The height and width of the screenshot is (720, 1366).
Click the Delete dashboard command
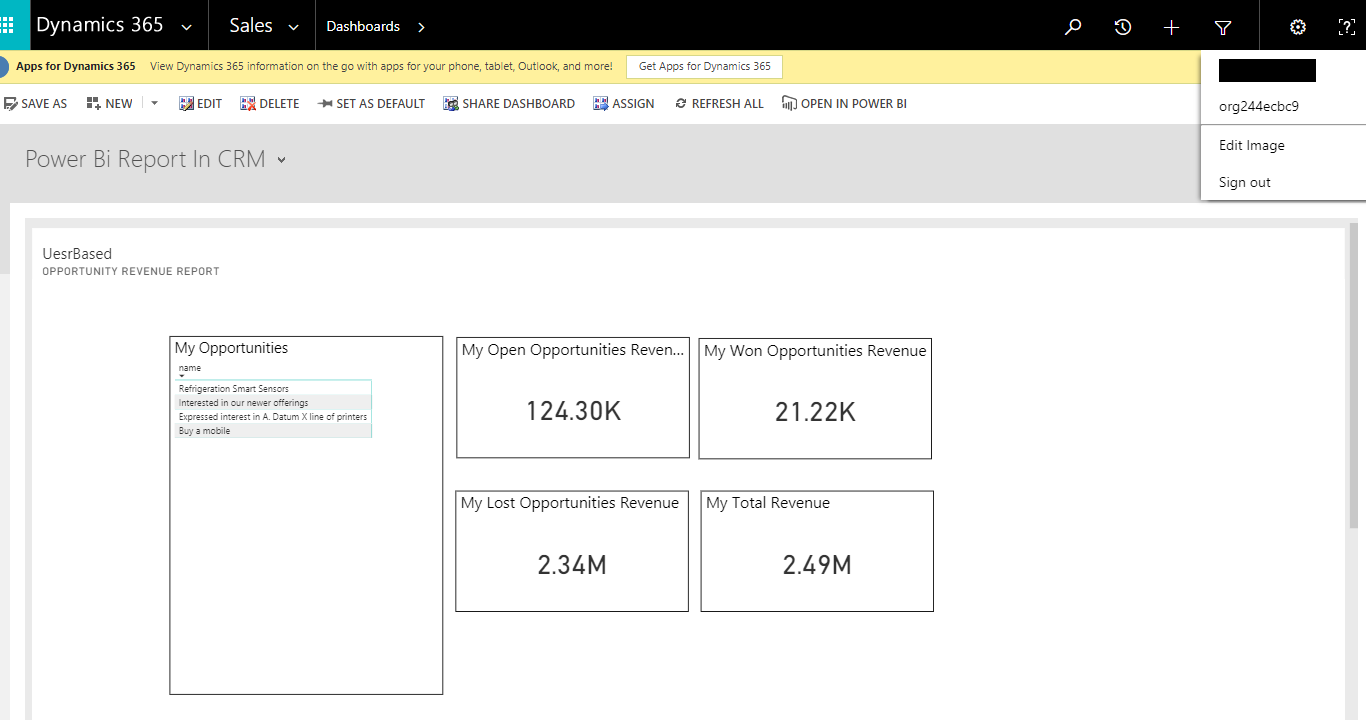(x=270, y=103)
